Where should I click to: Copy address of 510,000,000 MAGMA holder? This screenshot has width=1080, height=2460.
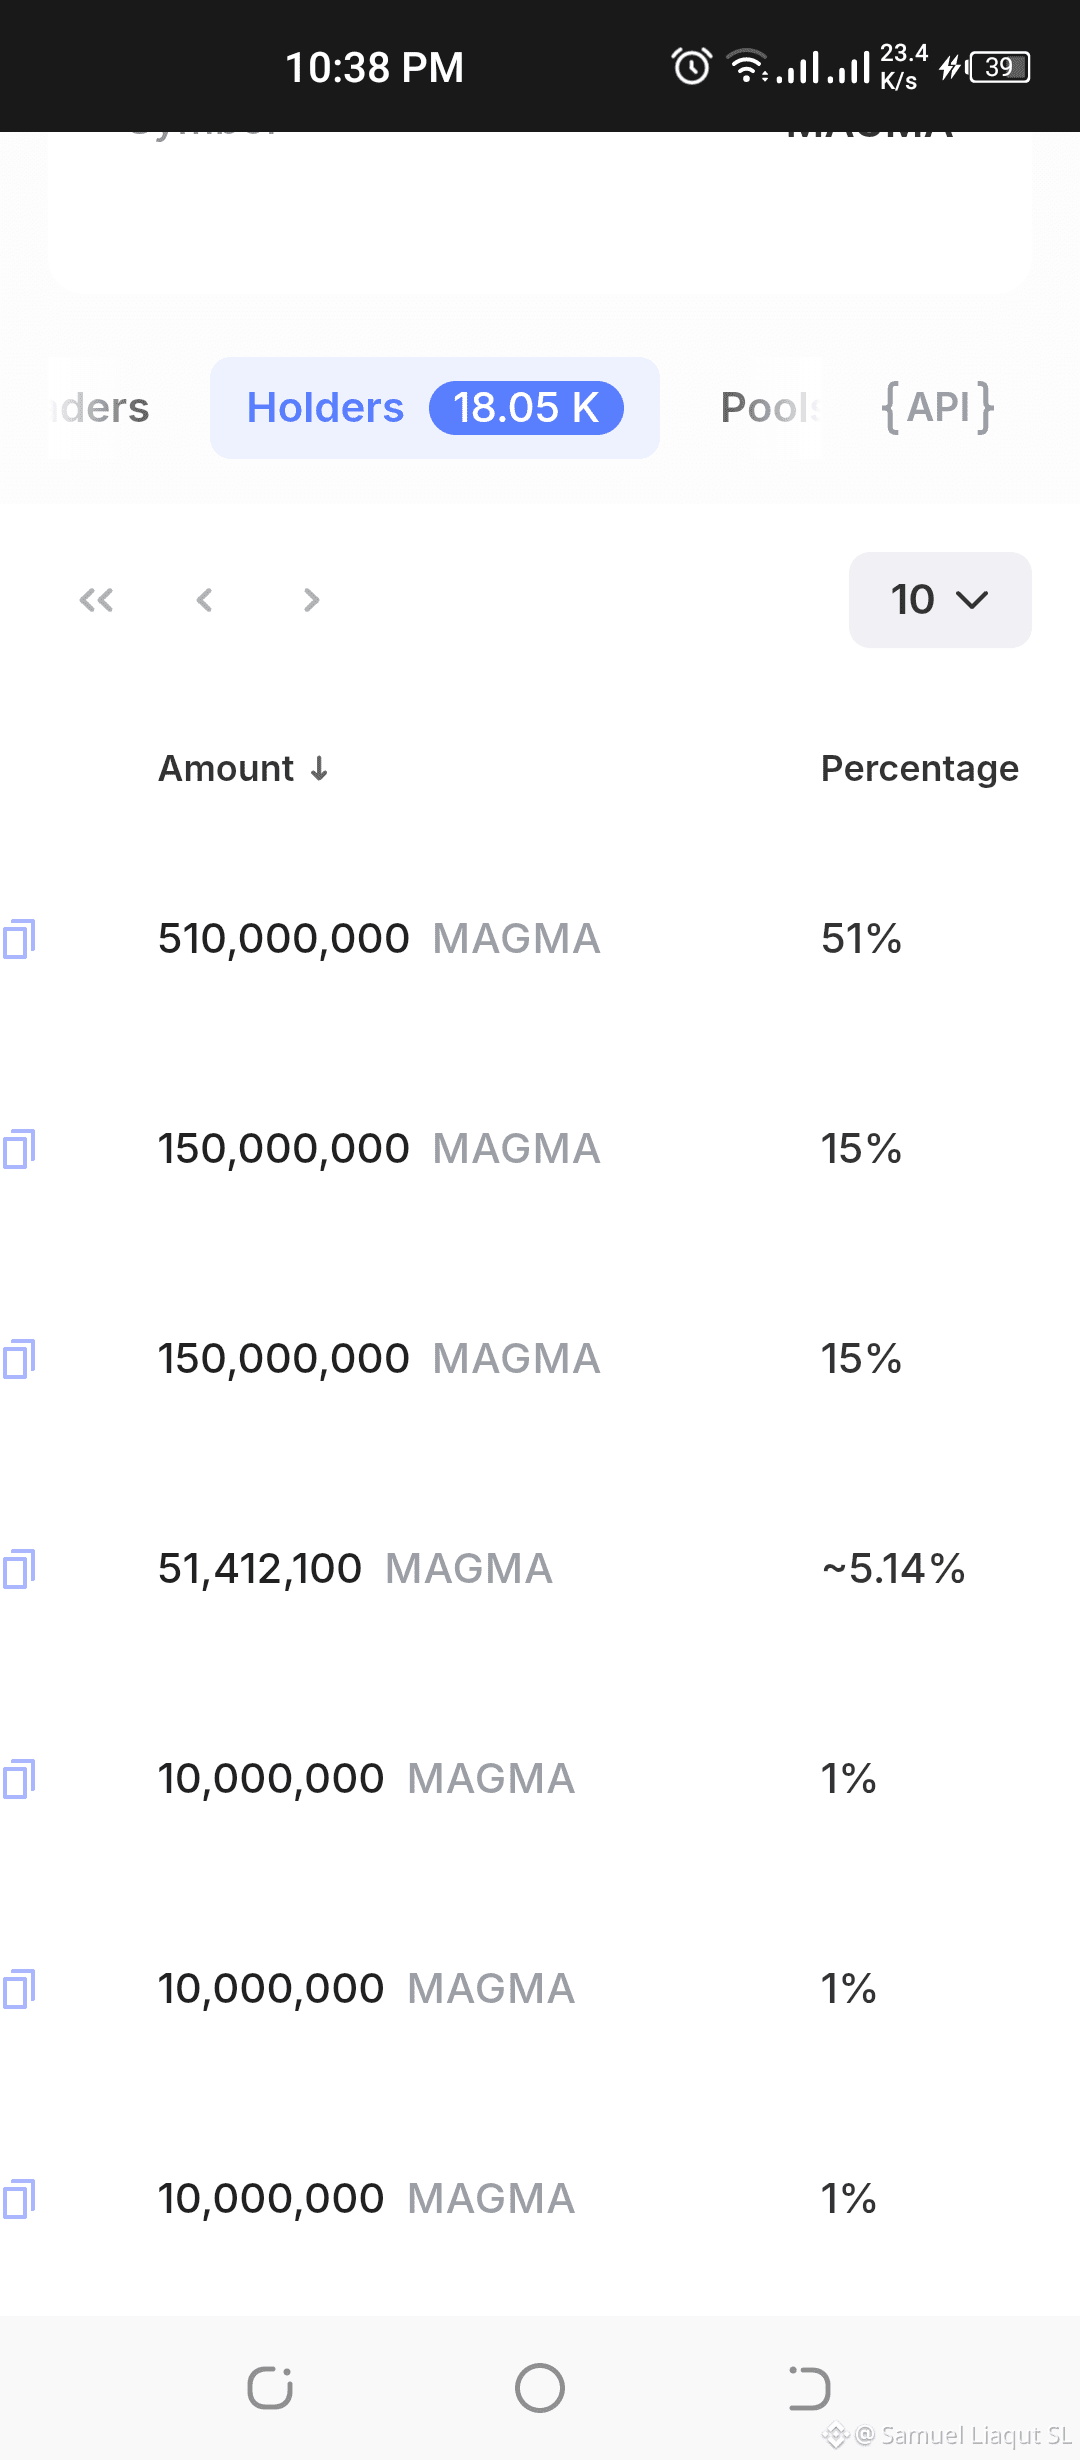tap(18, 939)
